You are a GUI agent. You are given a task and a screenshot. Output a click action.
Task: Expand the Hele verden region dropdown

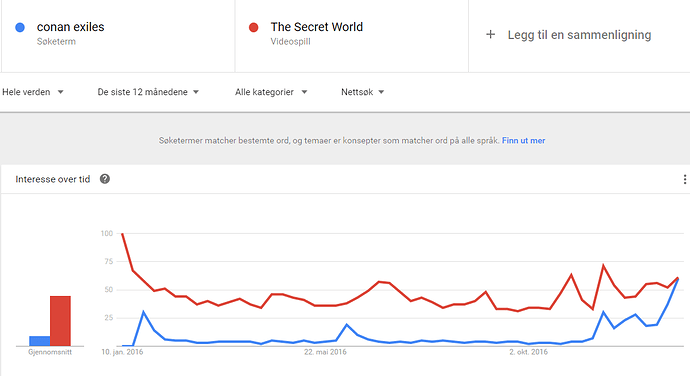coord(33,92)
